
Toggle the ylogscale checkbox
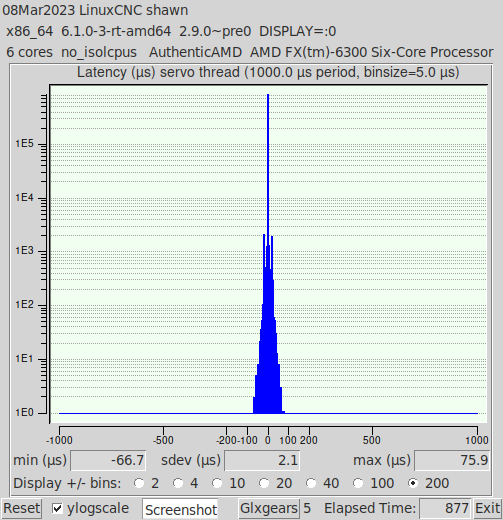coord(57,509)
